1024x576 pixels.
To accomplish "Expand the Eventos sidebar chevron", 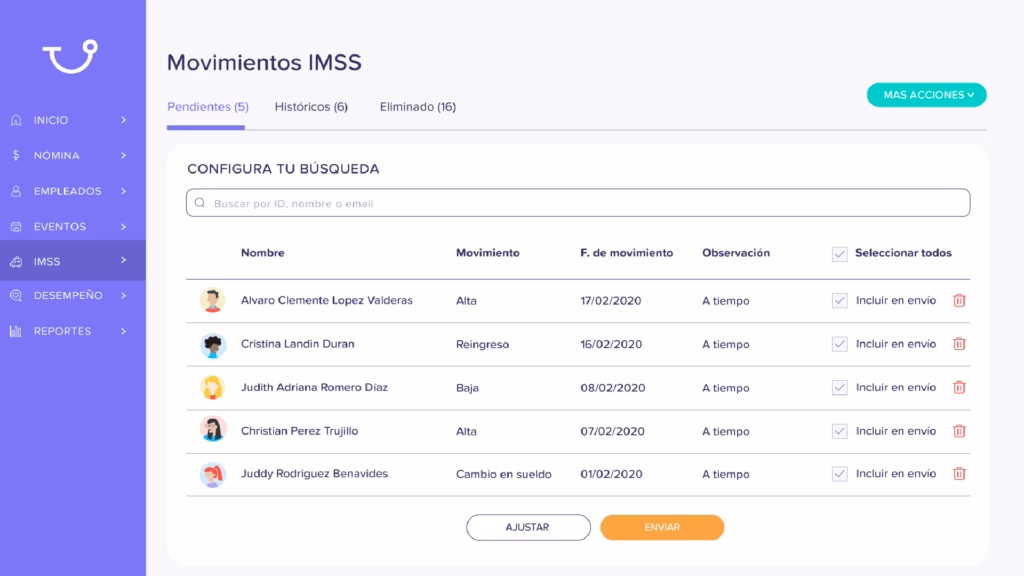I will click(123, 227).
